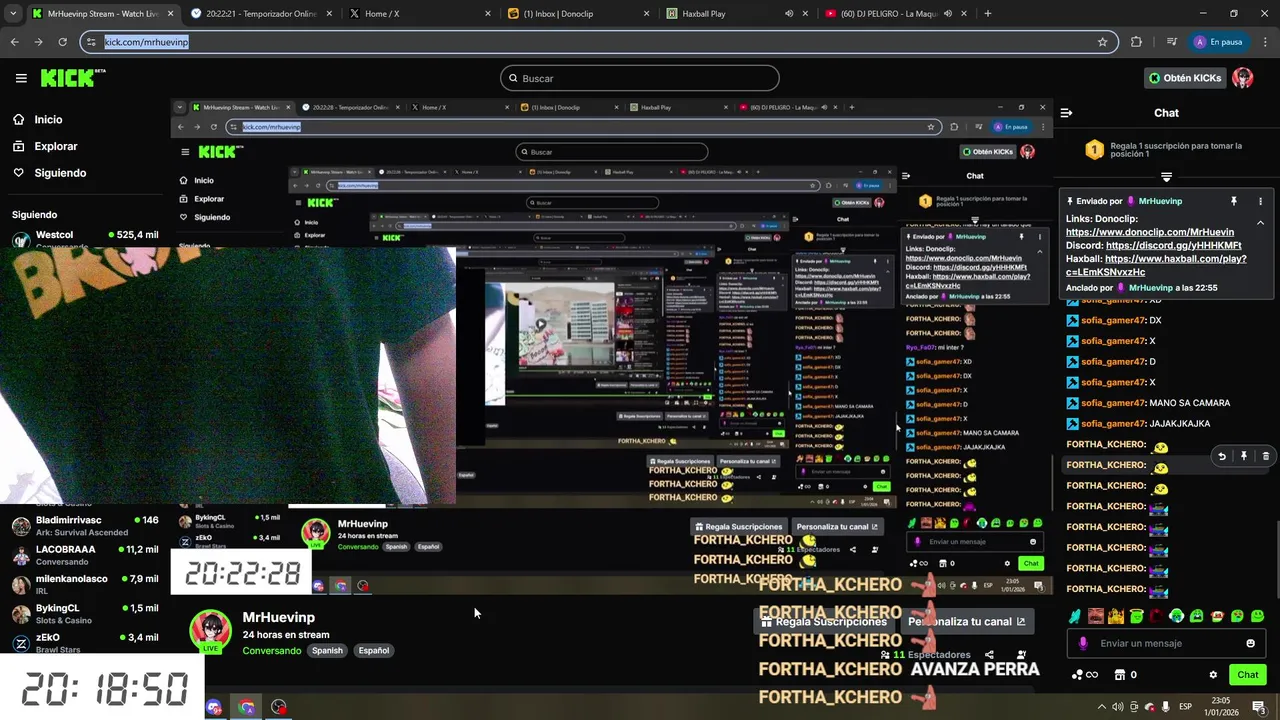Open the Kicks balance infinity icon
This screenshot has width=1280, height=720.
(1083, 675)
